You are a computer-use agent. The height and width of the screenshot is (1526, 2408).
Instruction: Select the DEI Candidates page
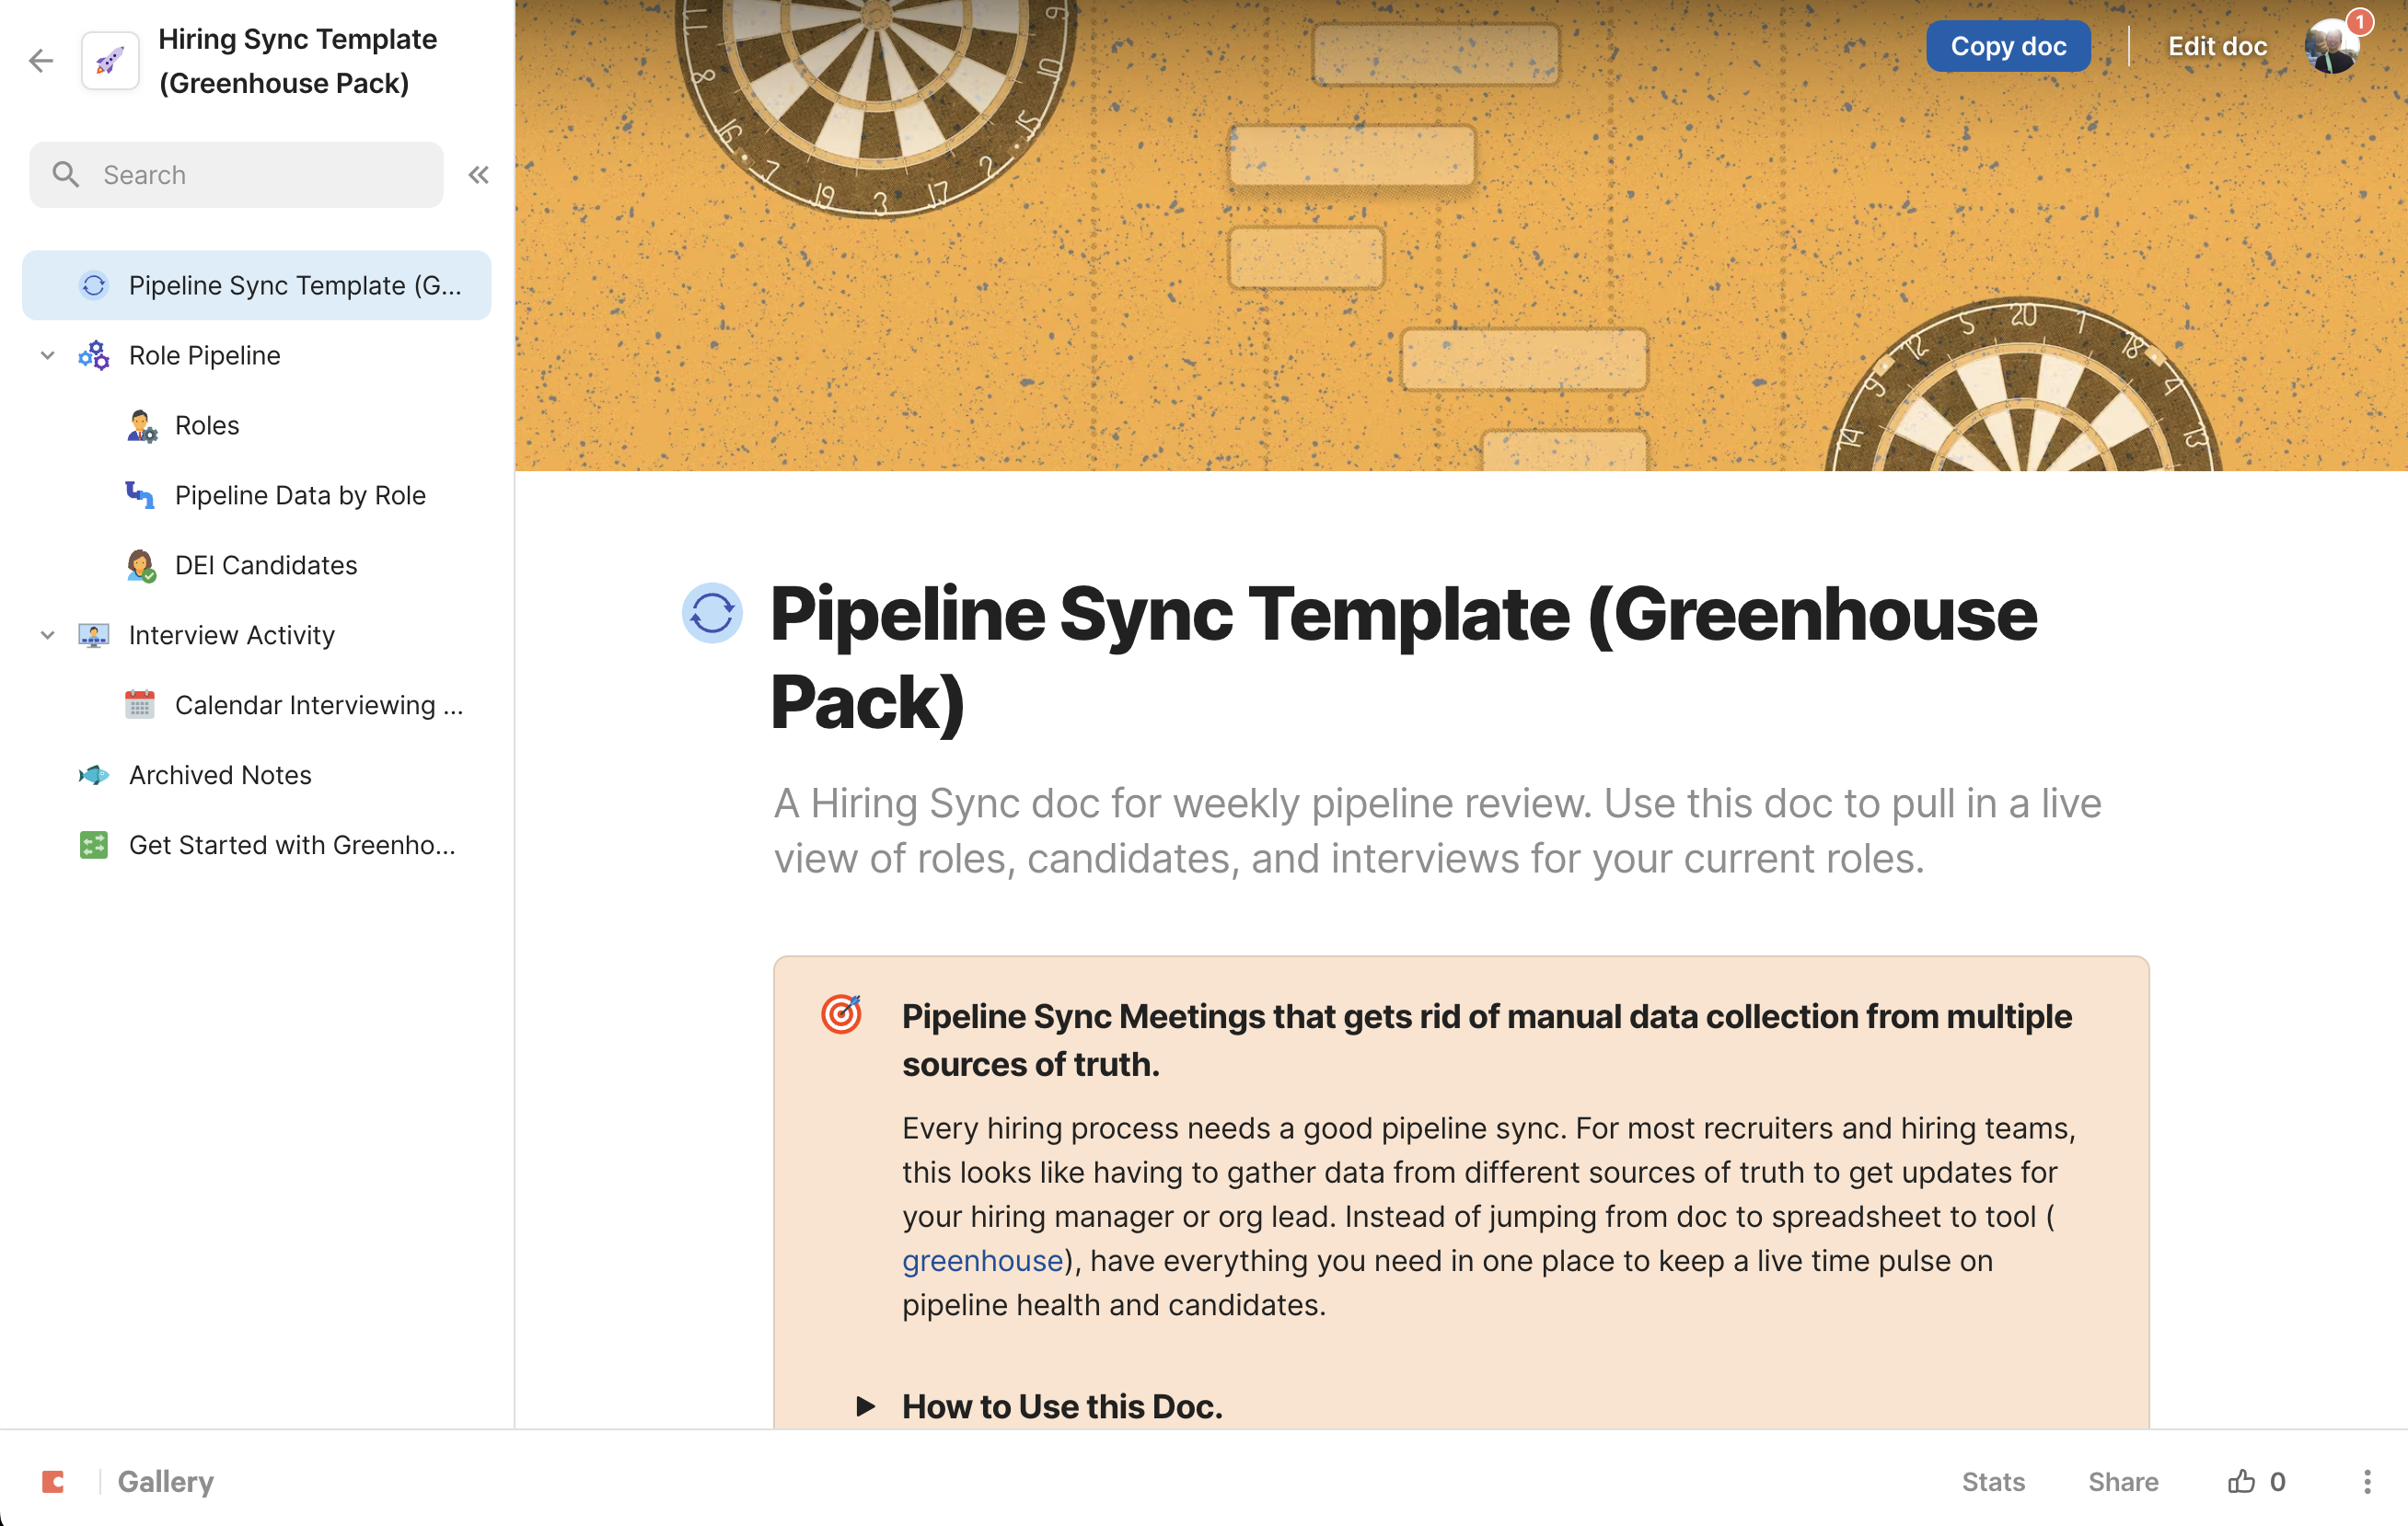(266, 565)
